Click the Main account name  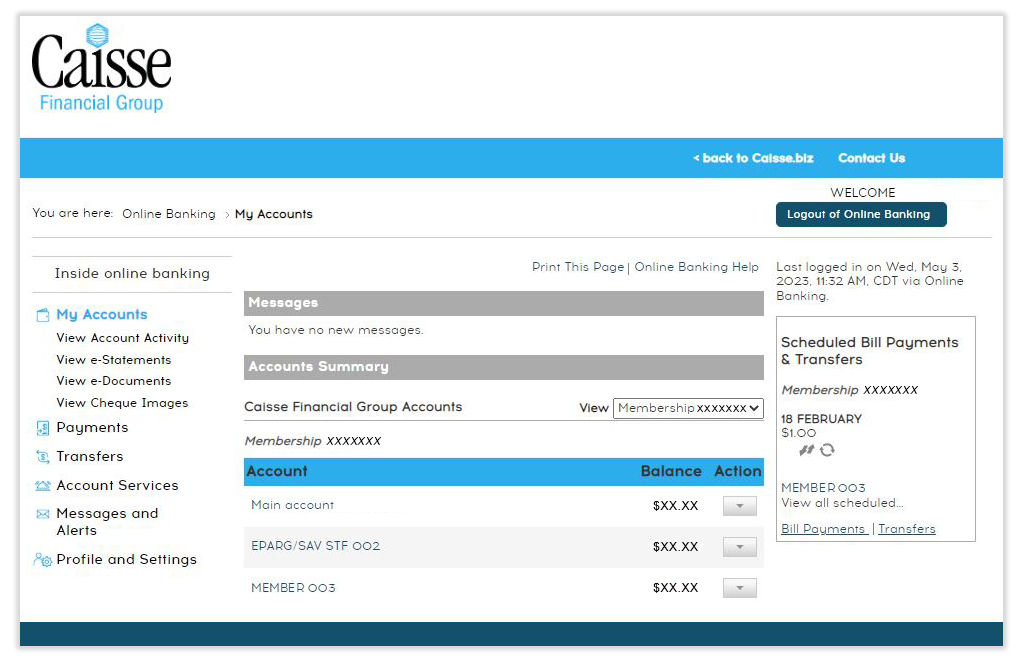point(293,505)
